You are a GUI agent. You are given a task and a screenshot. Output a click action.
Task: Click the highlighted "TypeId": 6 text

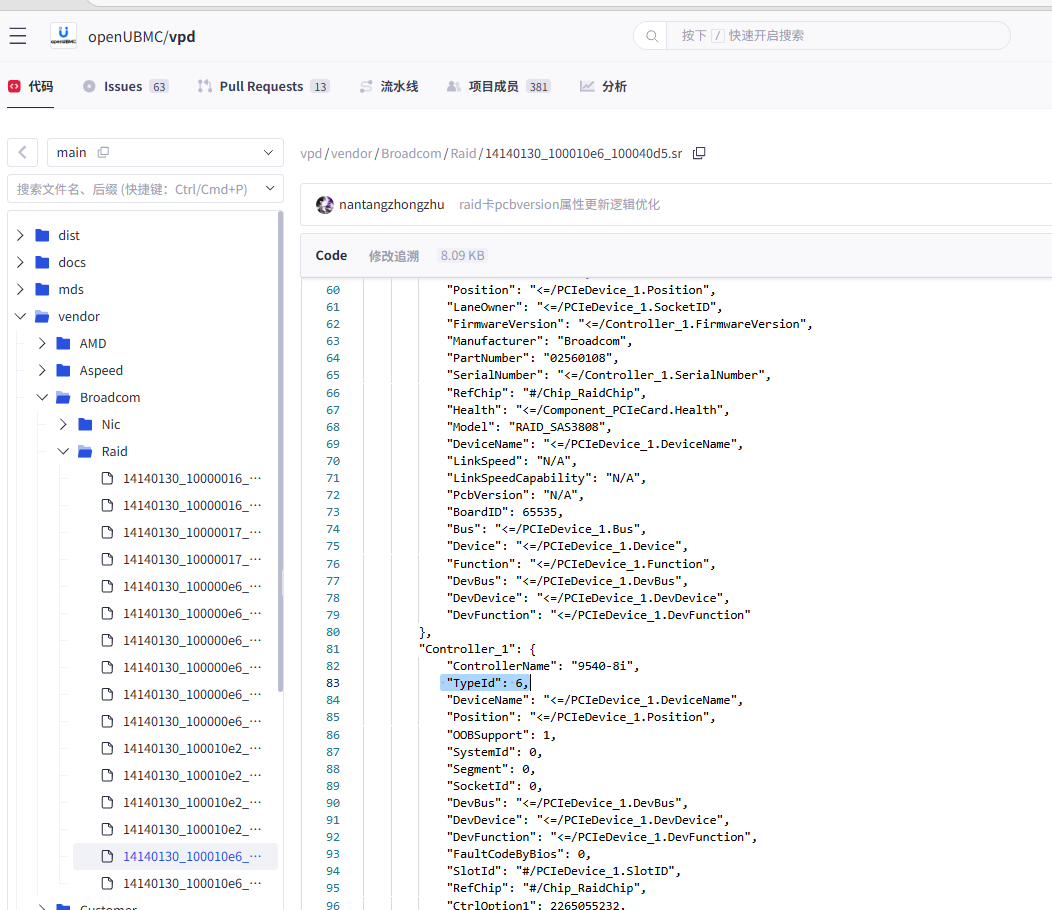[485, 683]
